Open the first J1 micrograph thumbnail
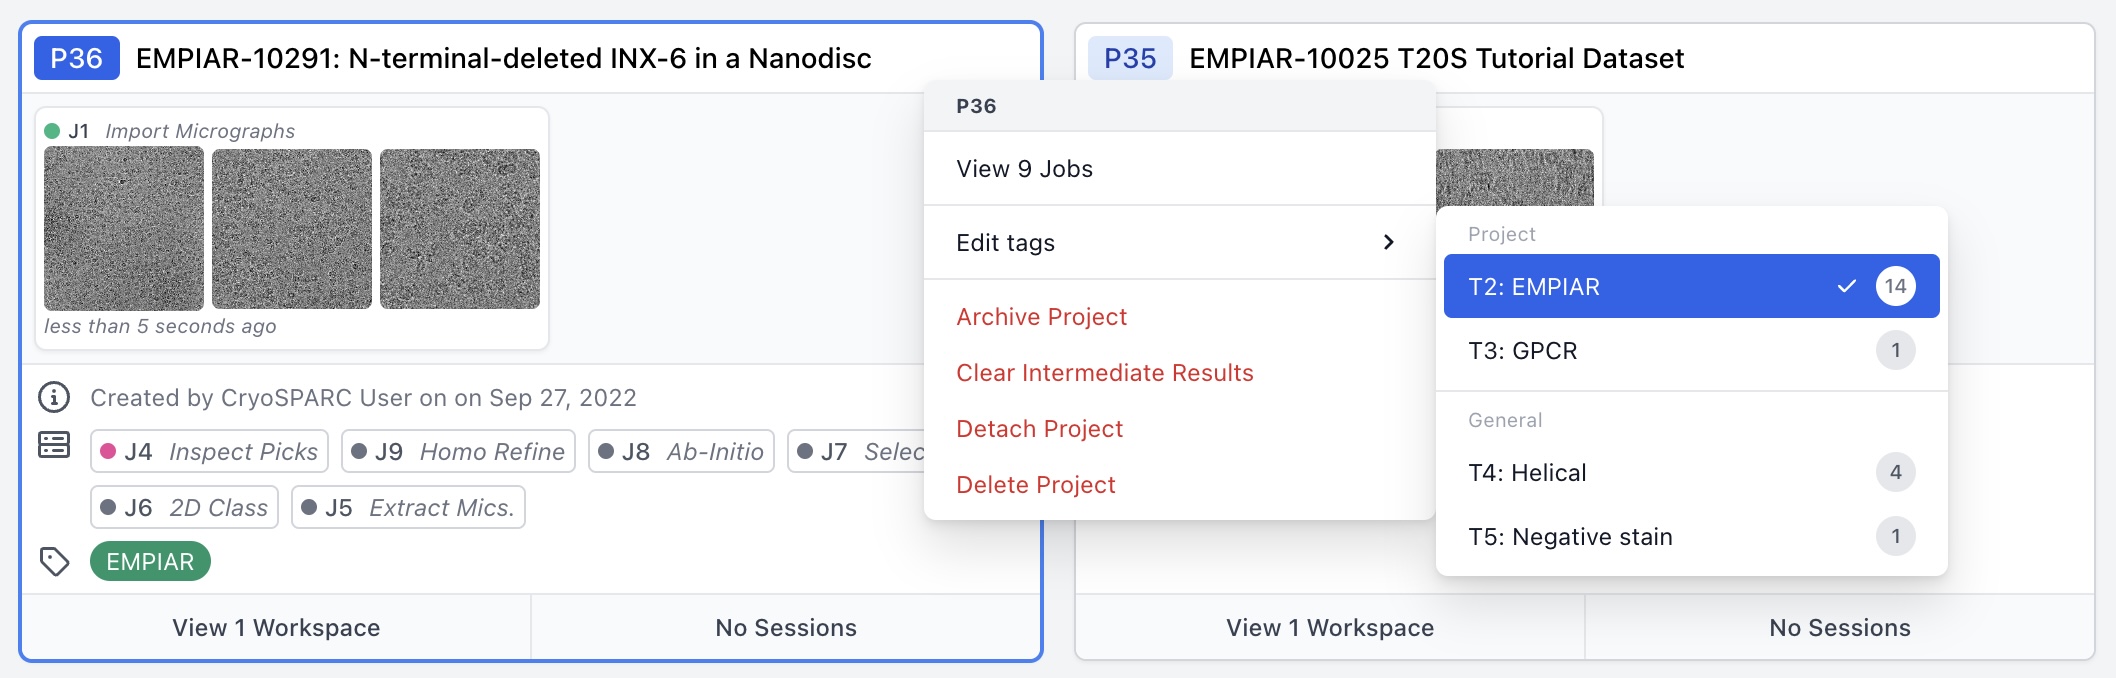This screenshot has height=678, width=2116. click(x=124, y=229)
